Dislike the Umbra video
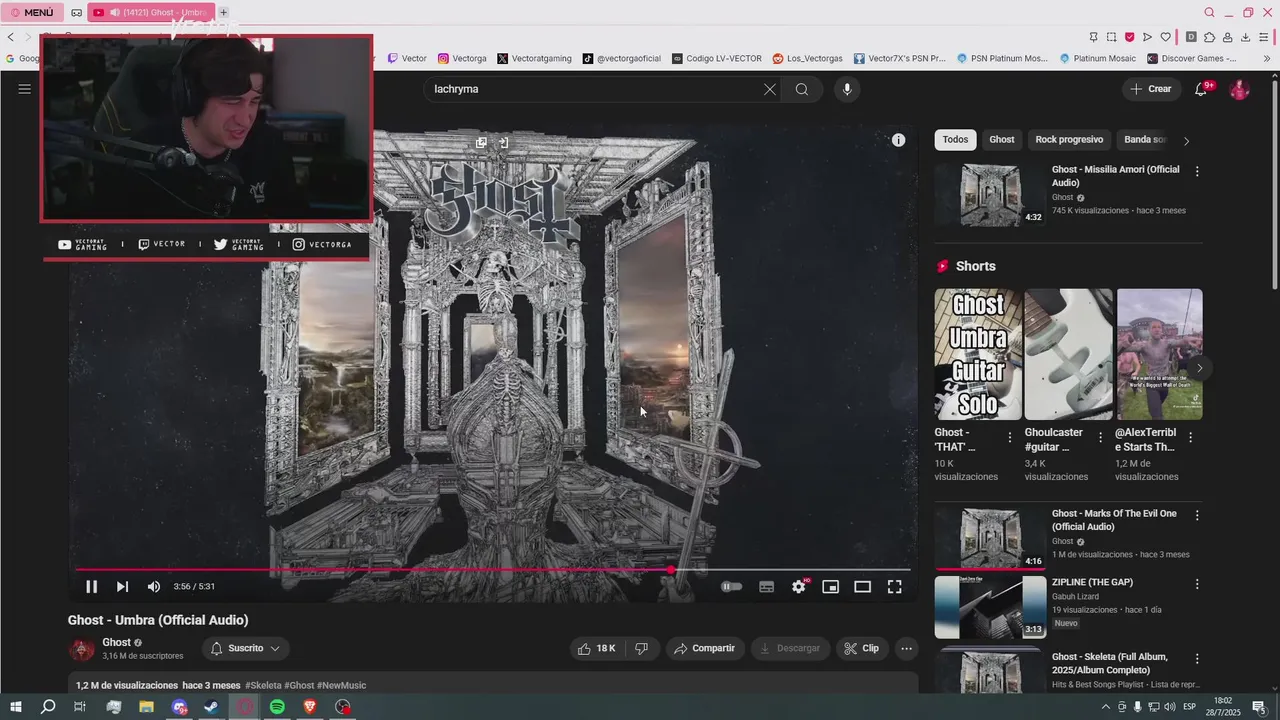This screenshot has width=1280, height=720. pyautogui.click(x=642, y=648)
